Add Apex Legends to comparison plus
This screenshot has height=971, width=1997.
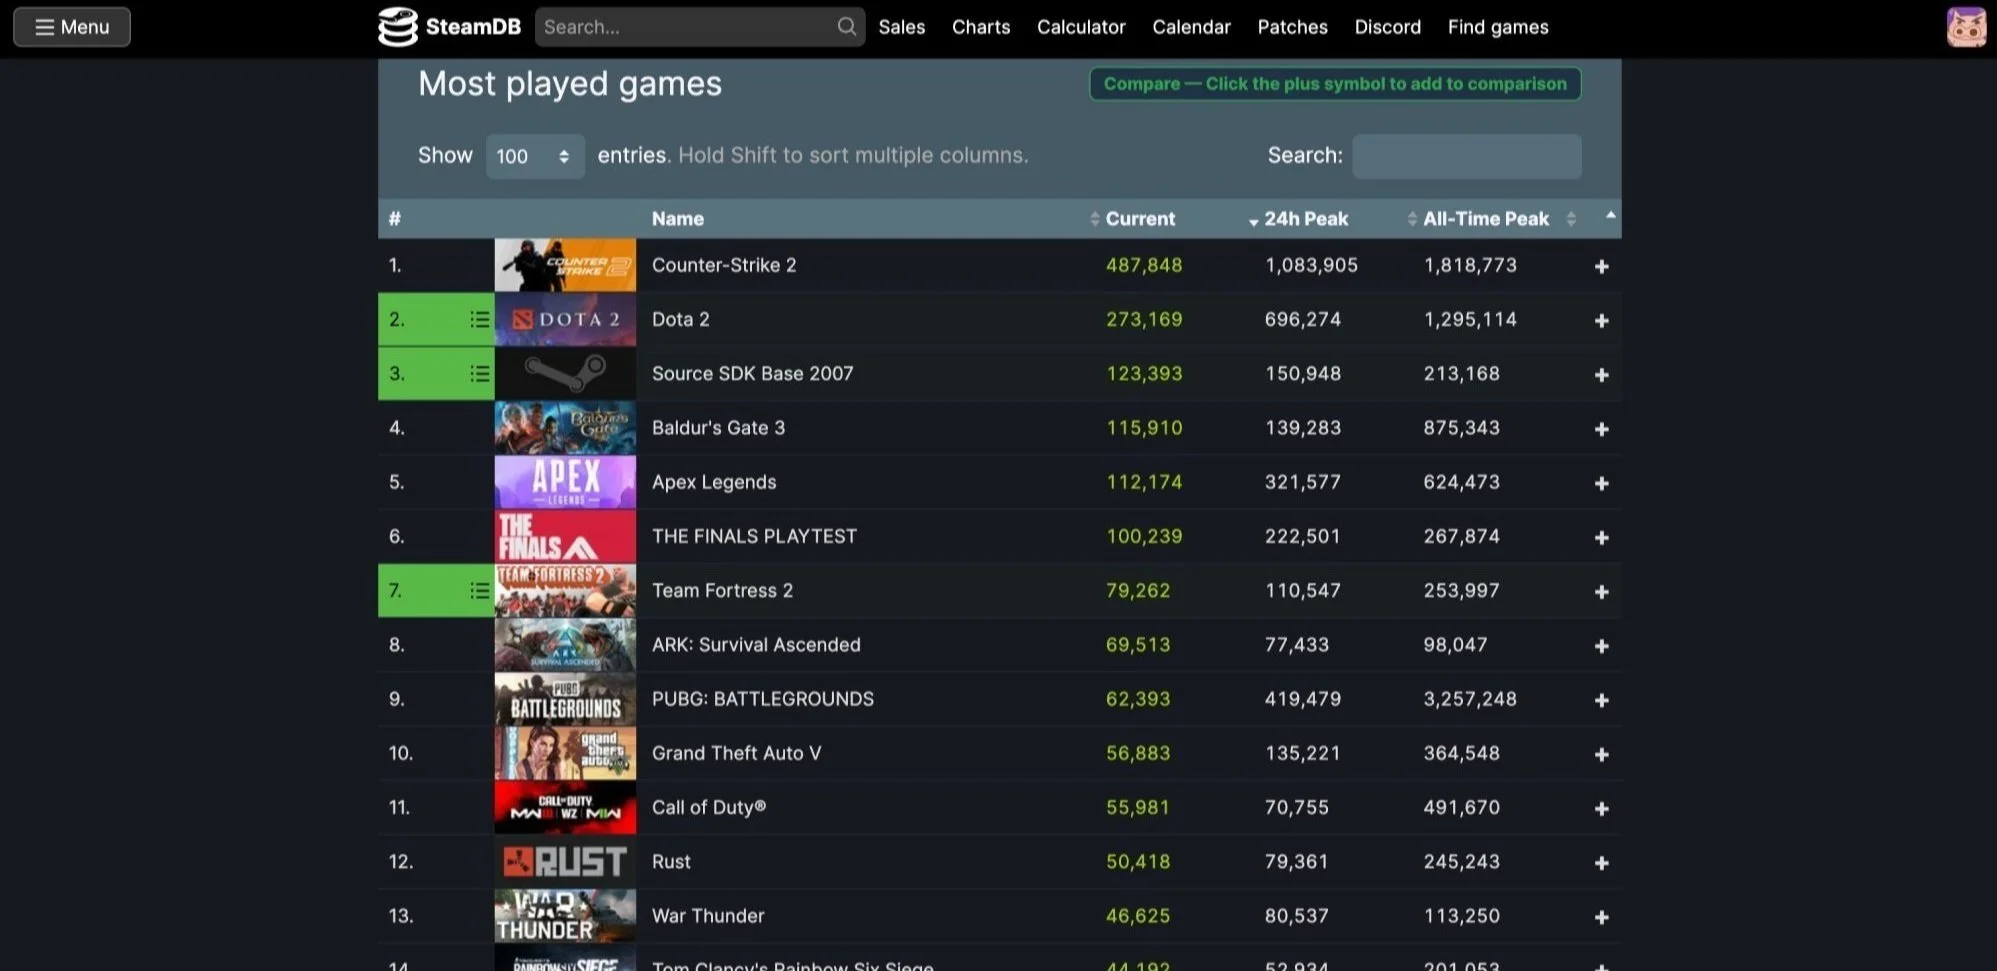[1601, 483]
